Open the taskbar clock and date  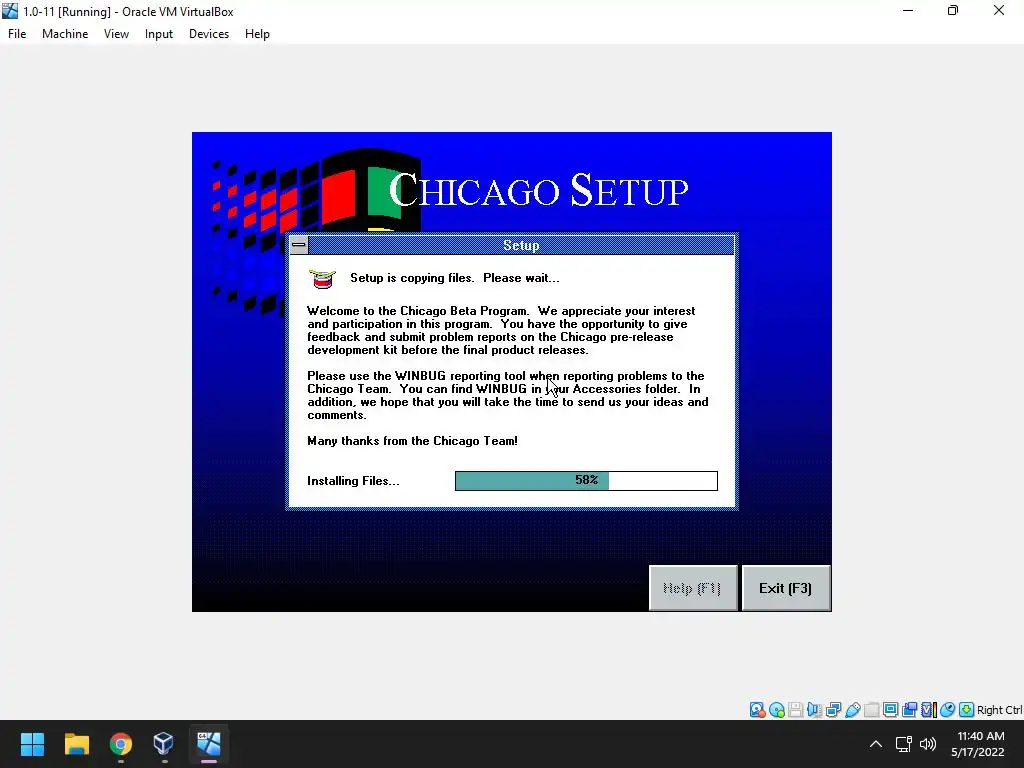coord(980,744)
